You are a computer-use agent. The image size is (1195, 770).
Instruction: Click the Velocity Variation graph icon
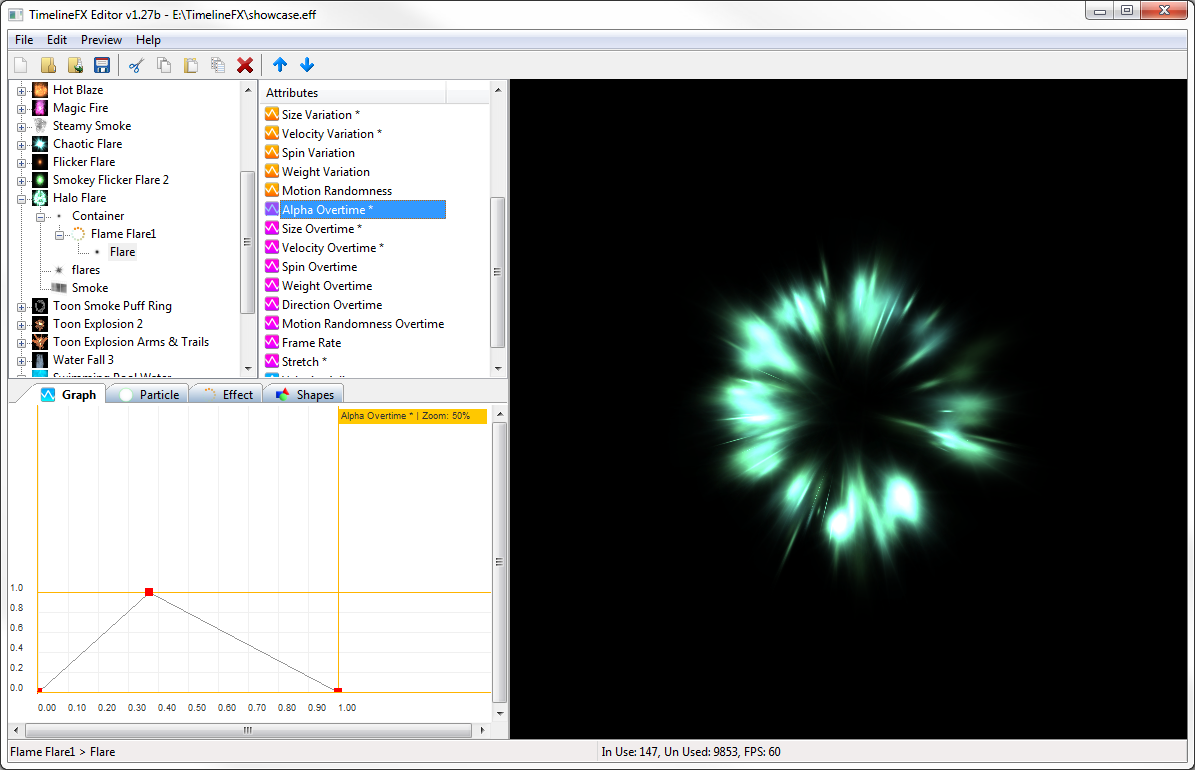(272, 133)
